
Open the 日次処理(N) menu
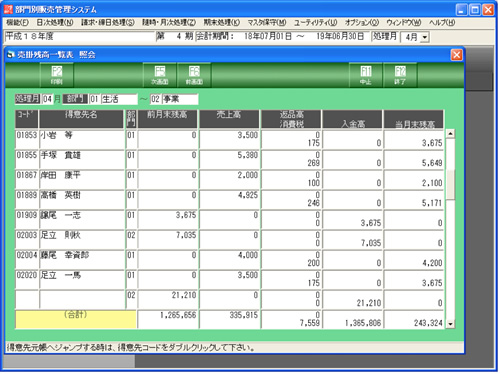click(54, 23)
